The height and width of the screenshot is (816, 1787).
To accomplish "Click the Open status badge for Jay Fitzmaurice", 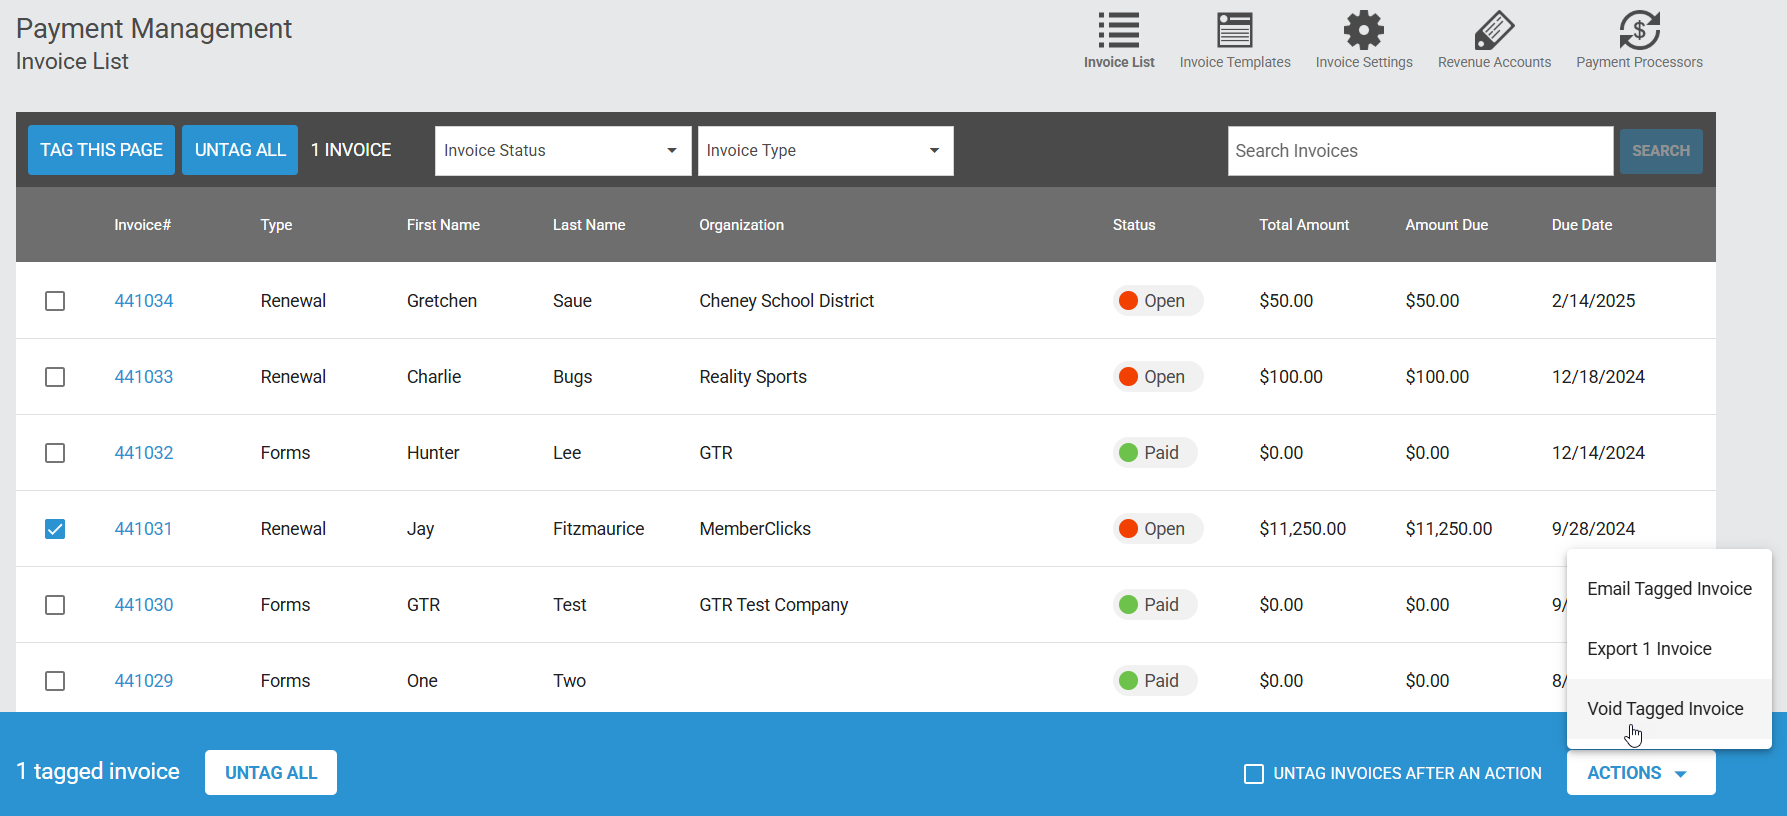I will [x=1157, y=529].
